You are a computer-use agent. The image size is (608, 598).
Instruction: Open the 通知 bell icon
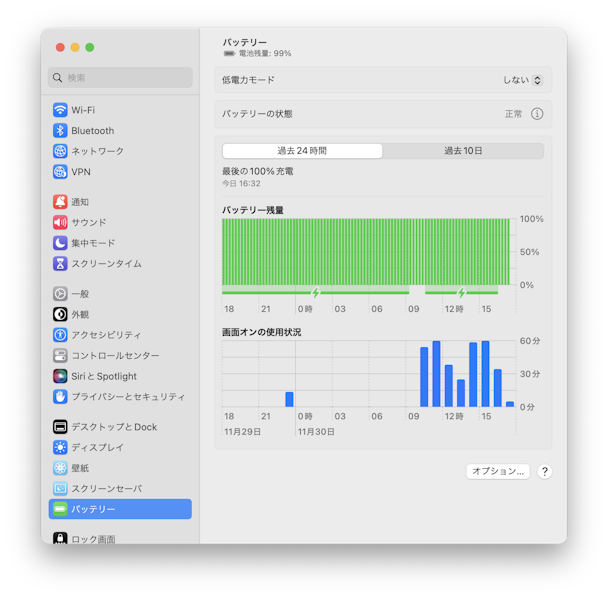click(60, 202)
